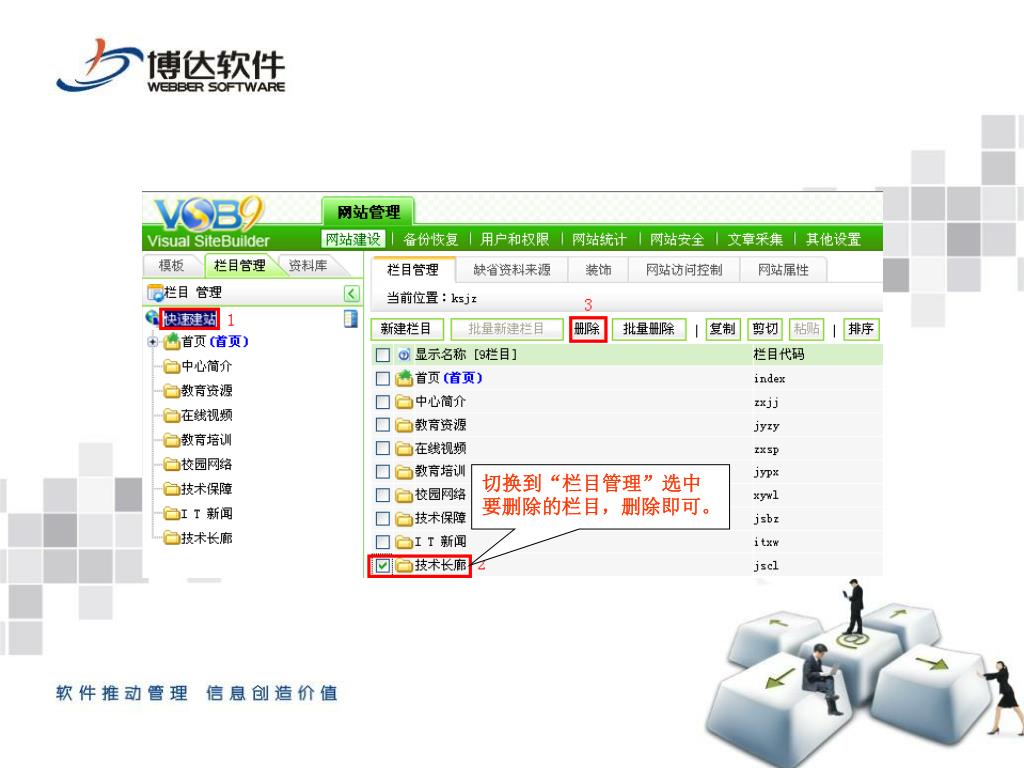Click the blue panel icon beside 快速建站
The height and width of the screenshot is (768, 1024).
(x=351, y=319)
